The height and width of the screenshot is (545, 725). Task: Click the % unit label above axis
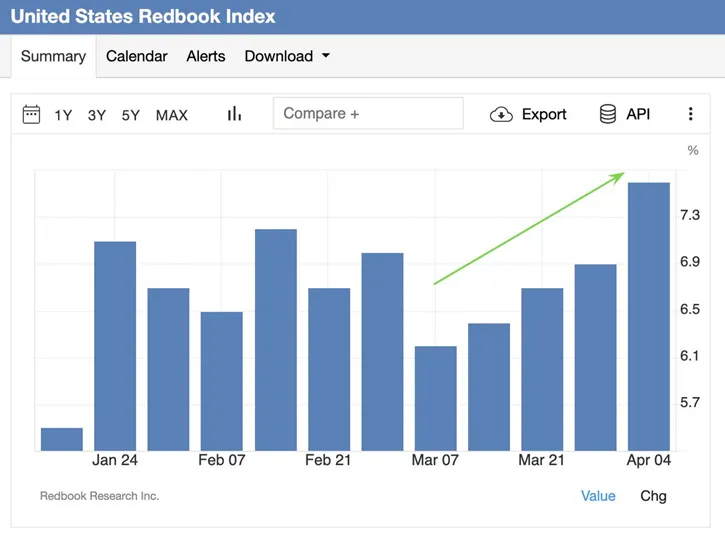[693, 150]
